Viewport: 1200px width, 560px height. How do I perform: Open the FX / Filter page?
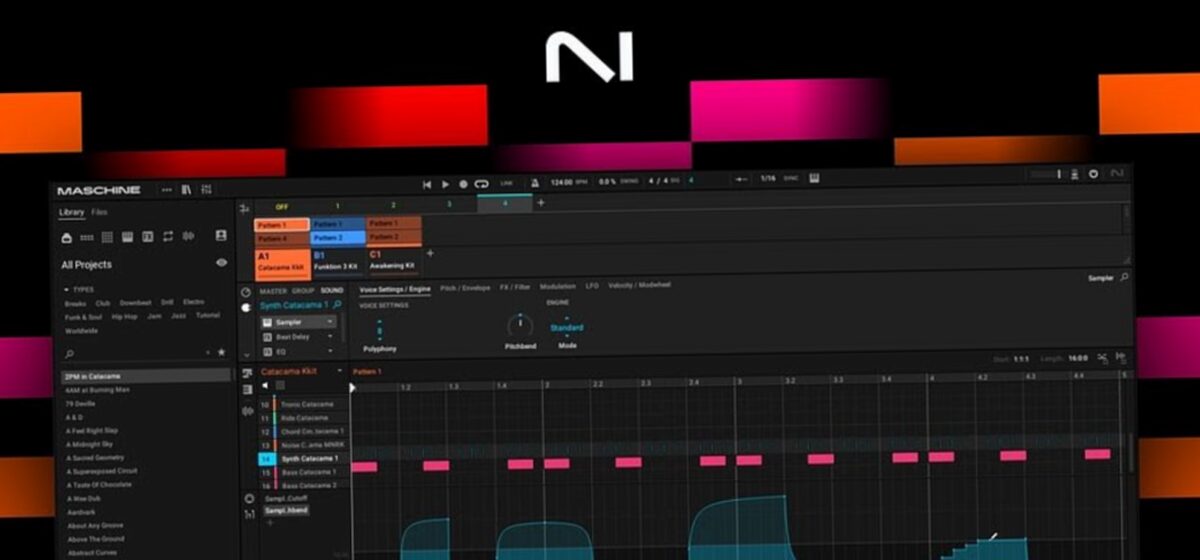point(515,287)
